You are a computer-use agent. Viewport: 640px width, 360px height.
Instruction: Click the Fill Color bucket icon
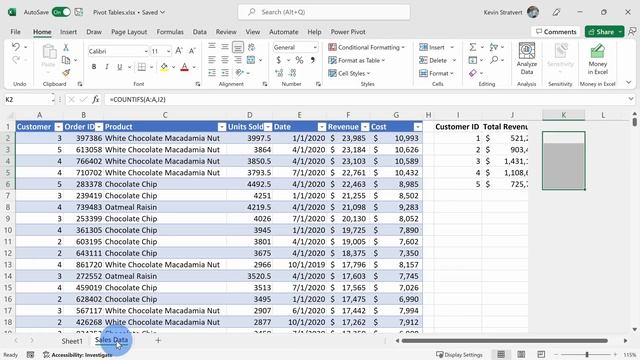(x=164, y=67)
